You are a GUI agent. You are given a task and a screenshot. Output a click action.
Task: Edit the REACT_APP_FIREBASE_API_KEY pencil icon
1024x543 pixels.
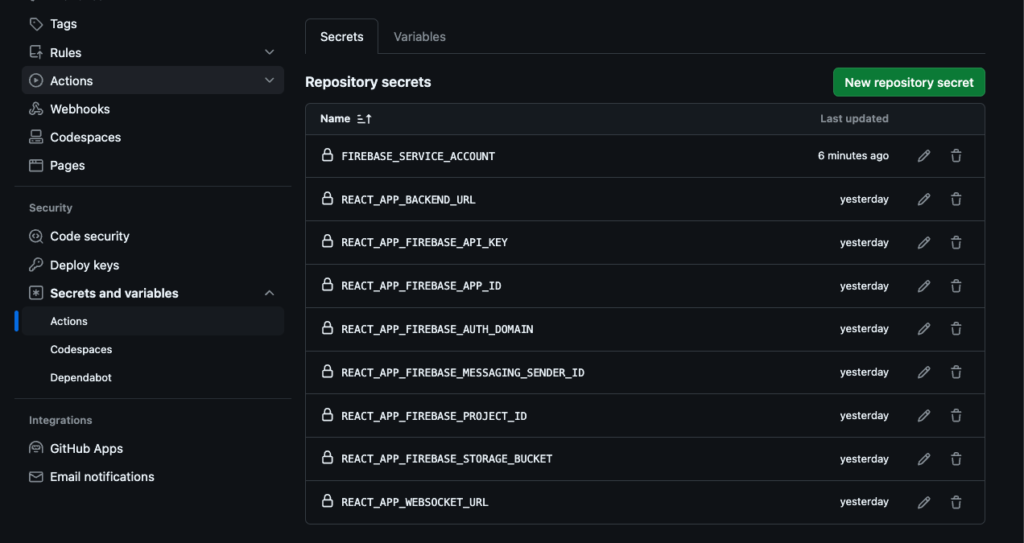coord(923,242)
